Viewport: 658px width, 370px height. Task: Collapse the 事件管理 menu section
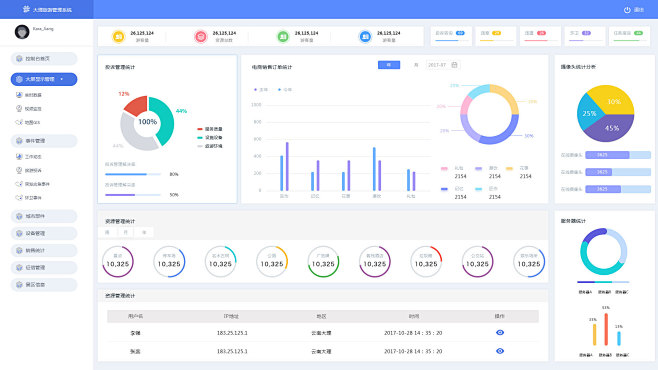point(44,141)
